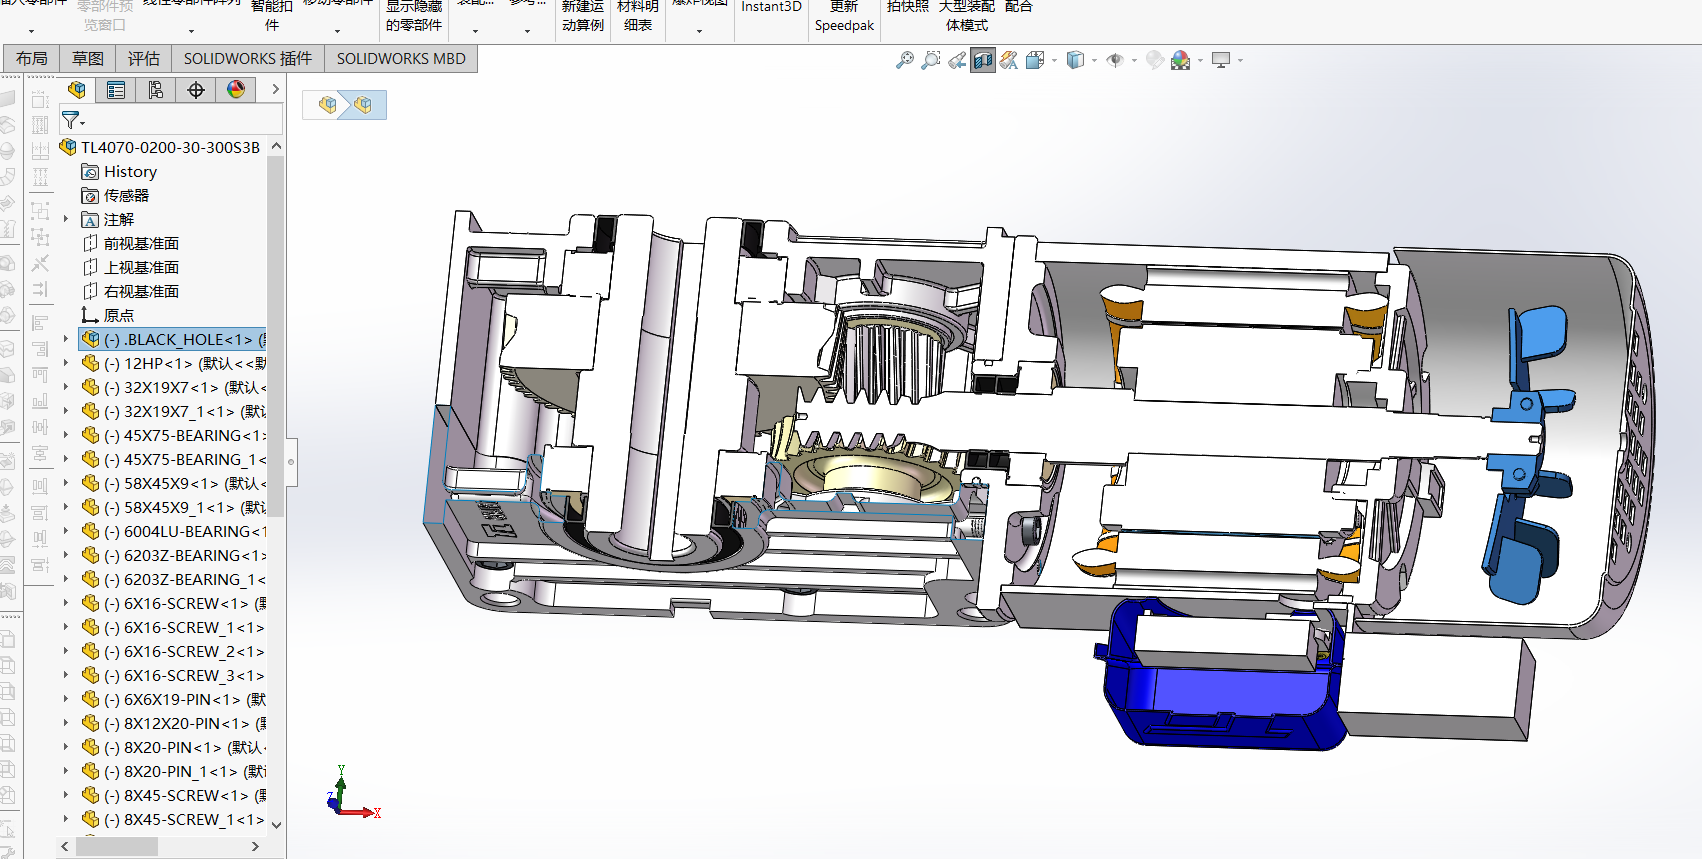Open the ConfigurationManager tab
1702x859 pixels.
pos(156,90)
